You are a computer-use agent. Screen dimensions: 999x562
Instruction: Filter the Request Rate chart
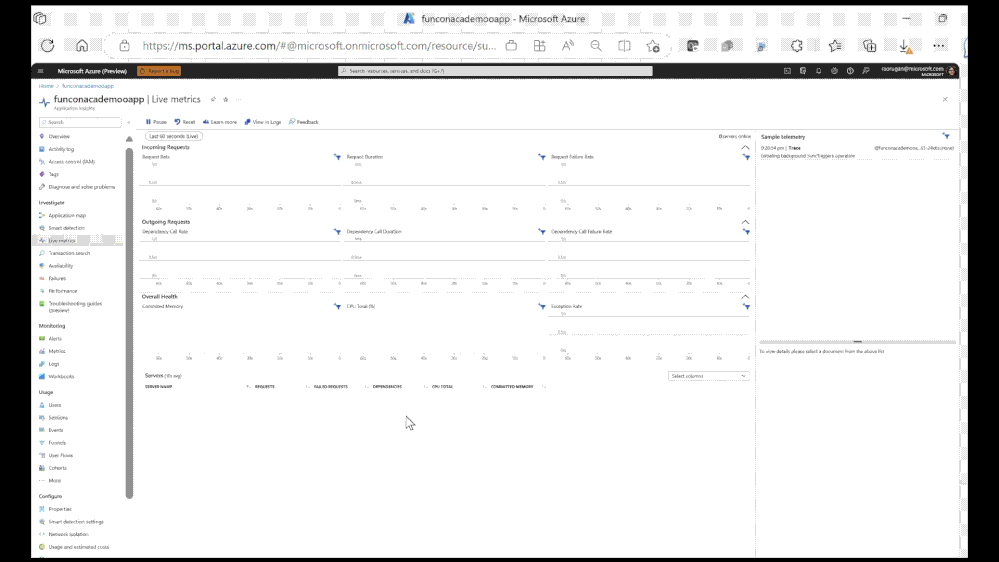coord(337,157)
